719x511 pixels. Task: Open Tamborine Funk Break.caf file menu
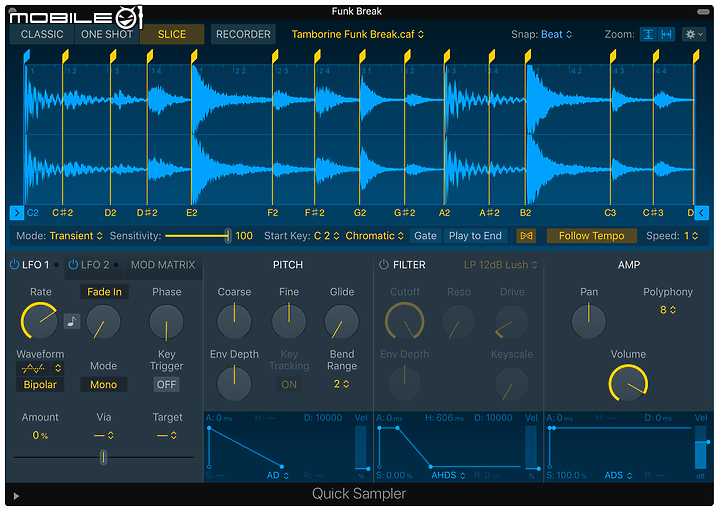pos(358,34)
